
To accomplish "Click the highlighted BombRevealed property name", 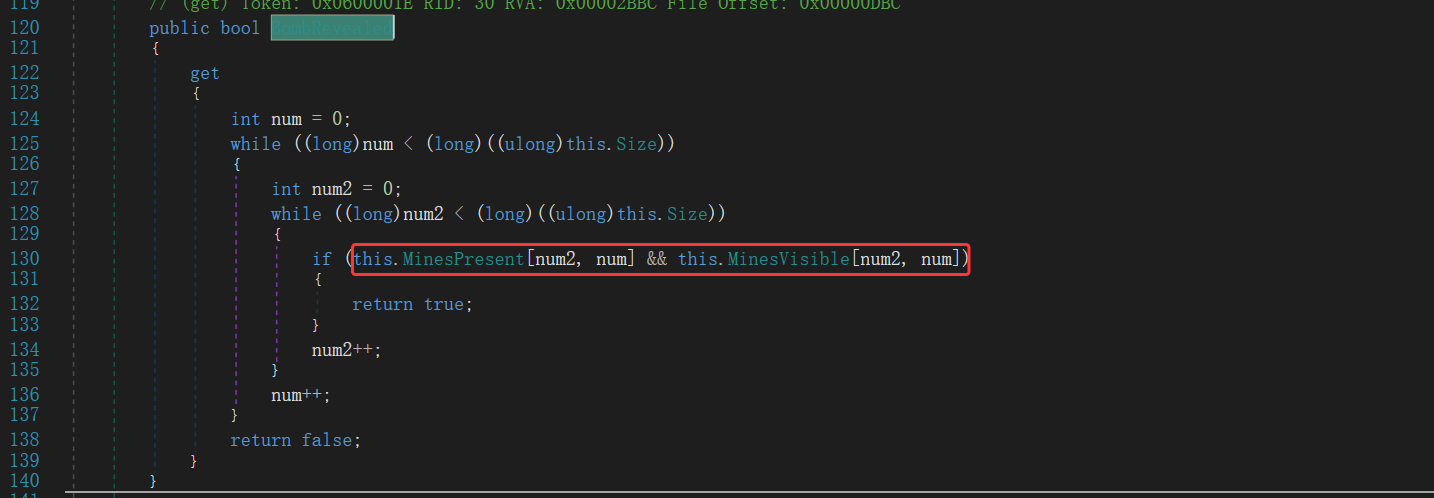I will point(333,28).
